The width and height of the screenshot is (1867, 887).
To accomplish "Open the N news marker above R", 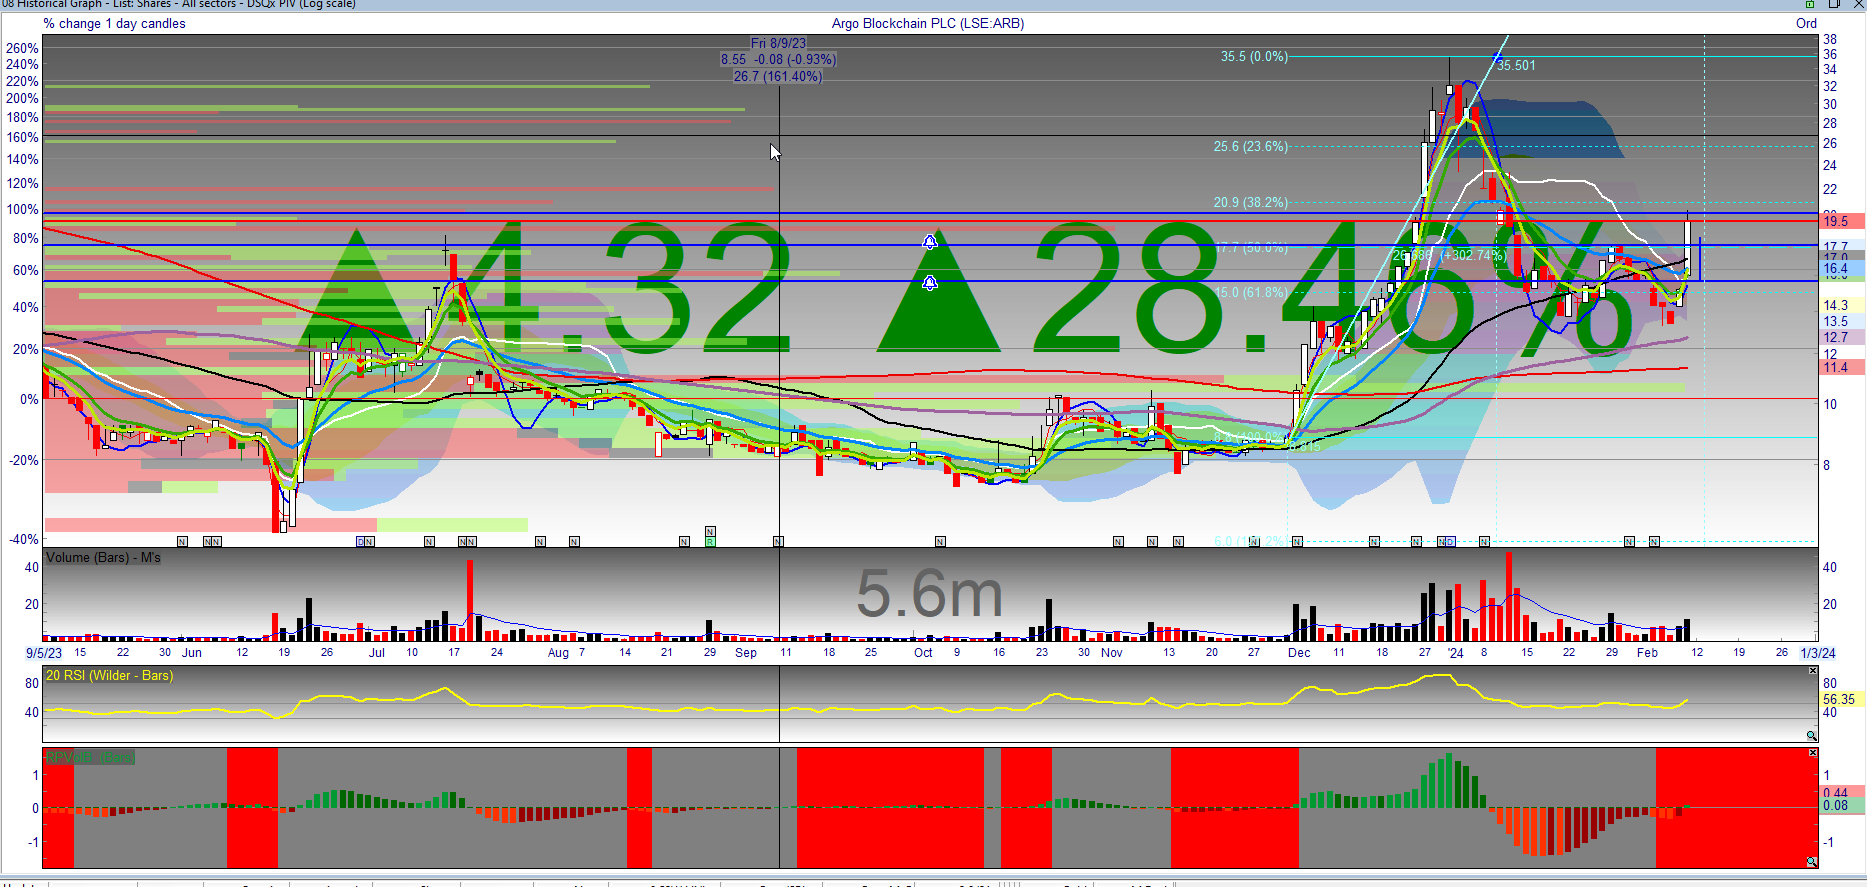I will [710, 531].
